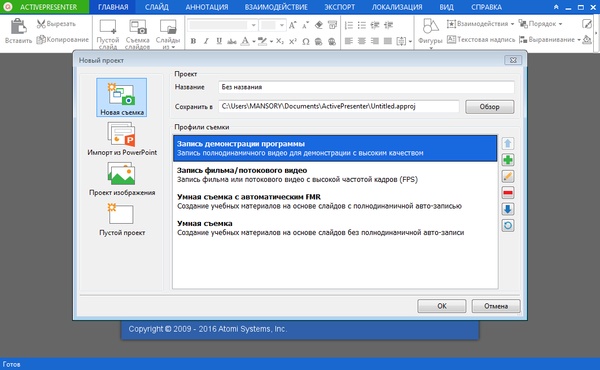Open the Слайды из dropdown
The image size is (600, 370).
coord(168,34)
